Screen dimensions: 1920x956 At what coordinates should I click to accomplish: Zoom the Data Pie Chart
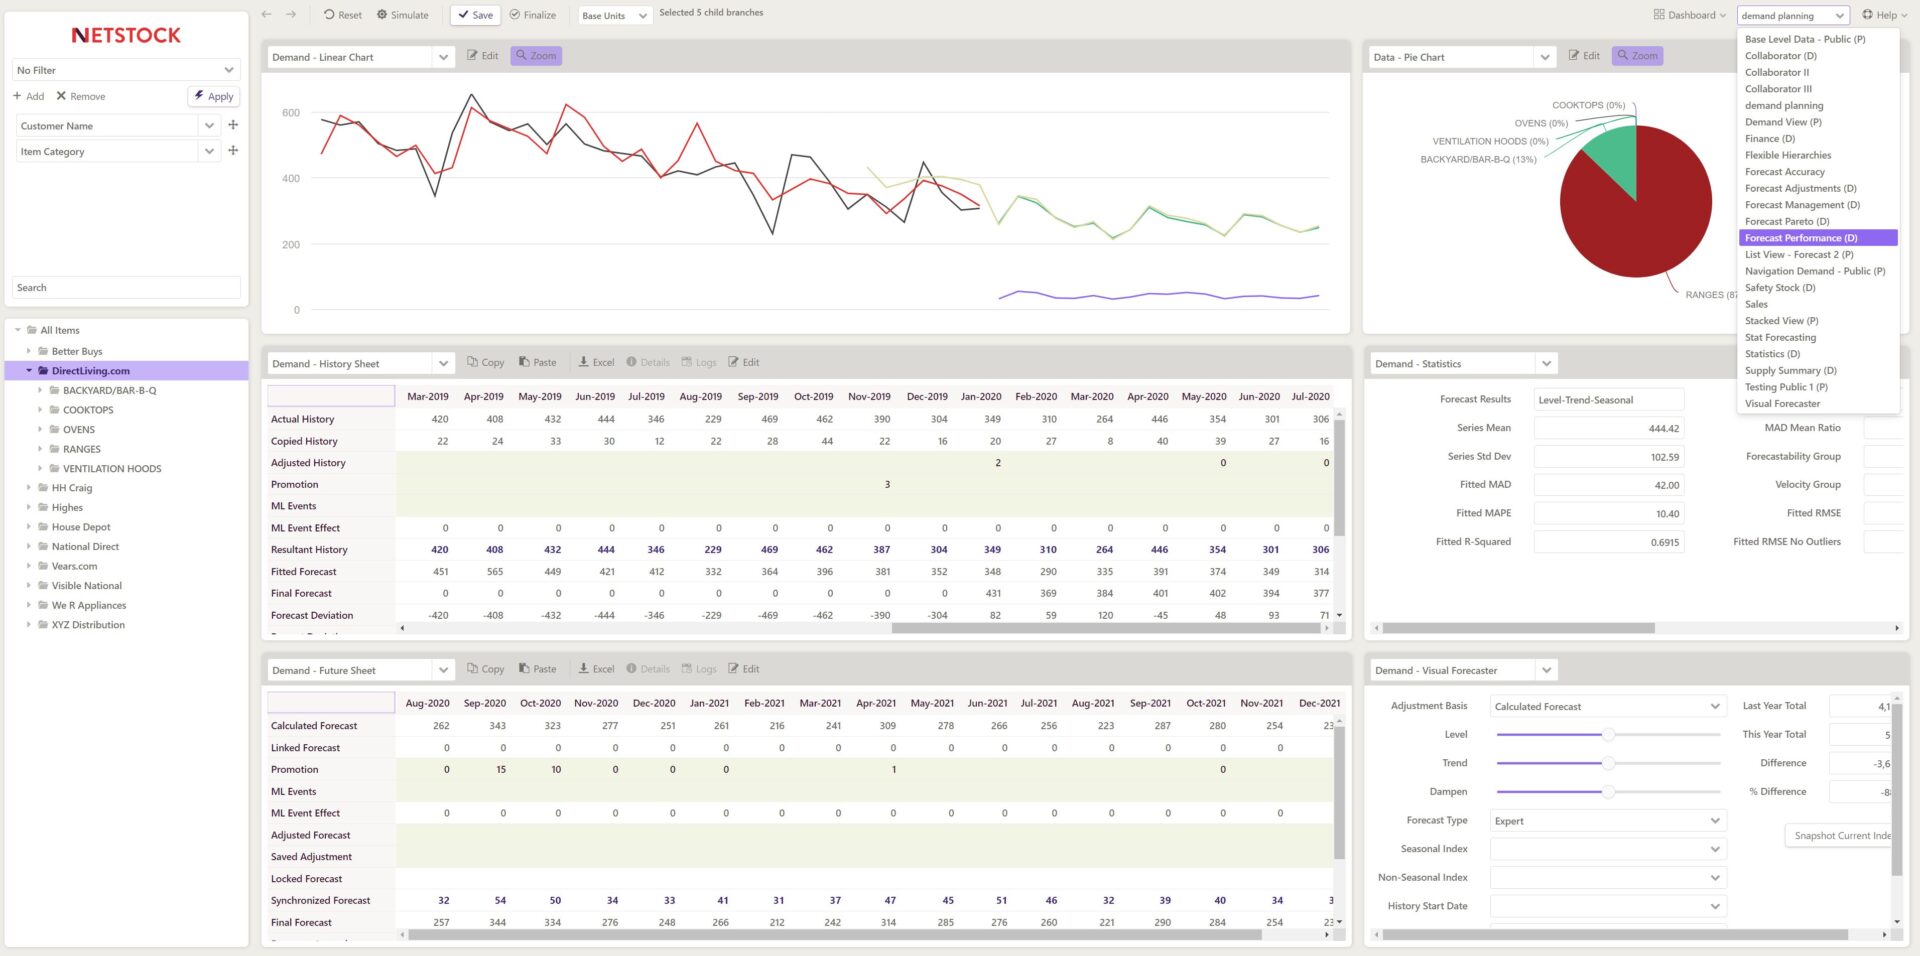click(1637, 56)
